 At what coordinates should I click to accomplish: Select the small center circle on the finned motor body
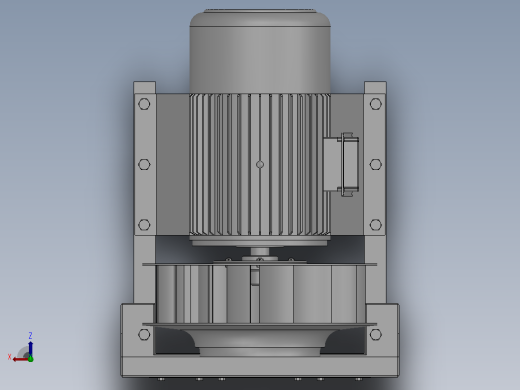(x=260, y=164)
